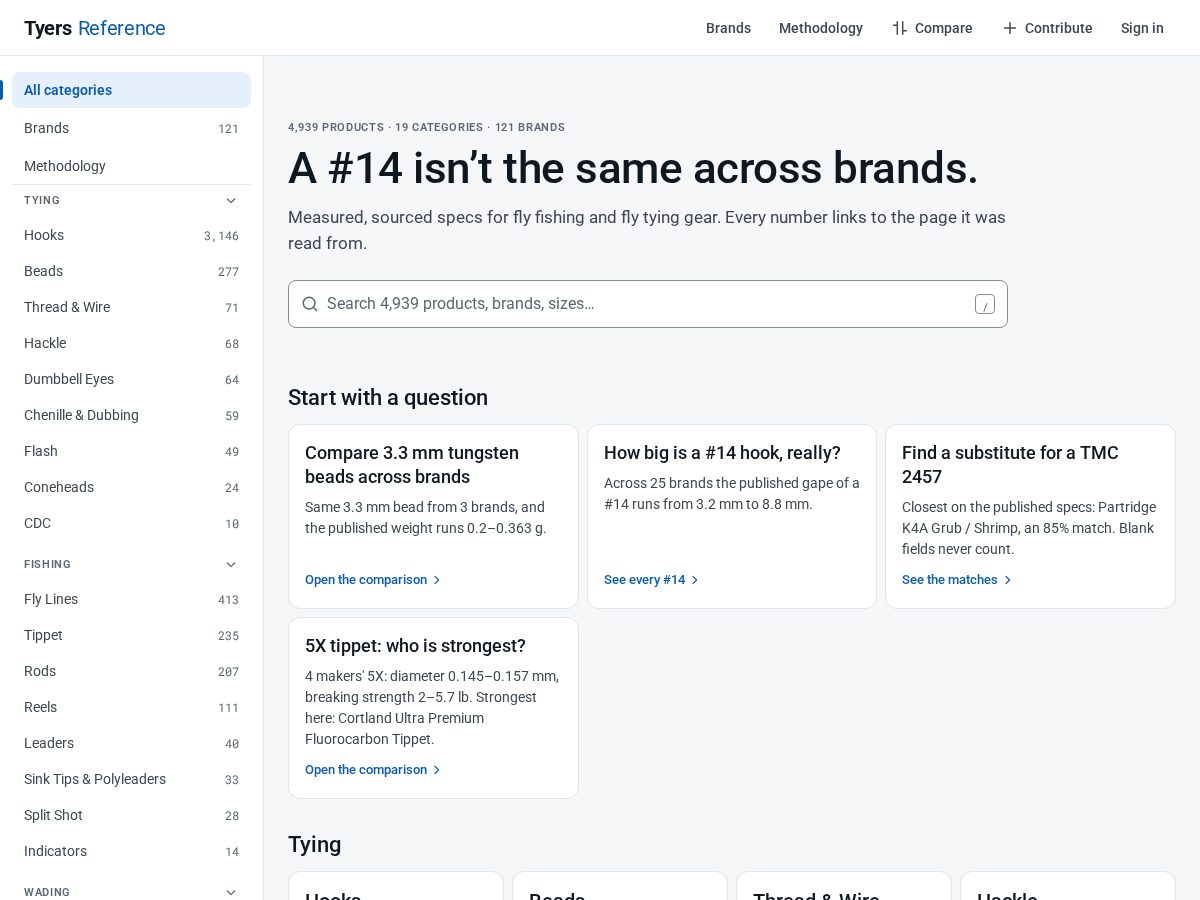Go to Tyers Reference home logo
The image size is (1200, 900).
pos(95,28)
